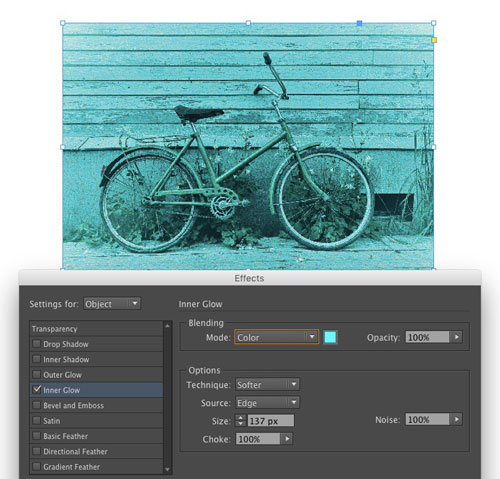Enable the Gradient Feather checkbox

[x=37, y=466]
